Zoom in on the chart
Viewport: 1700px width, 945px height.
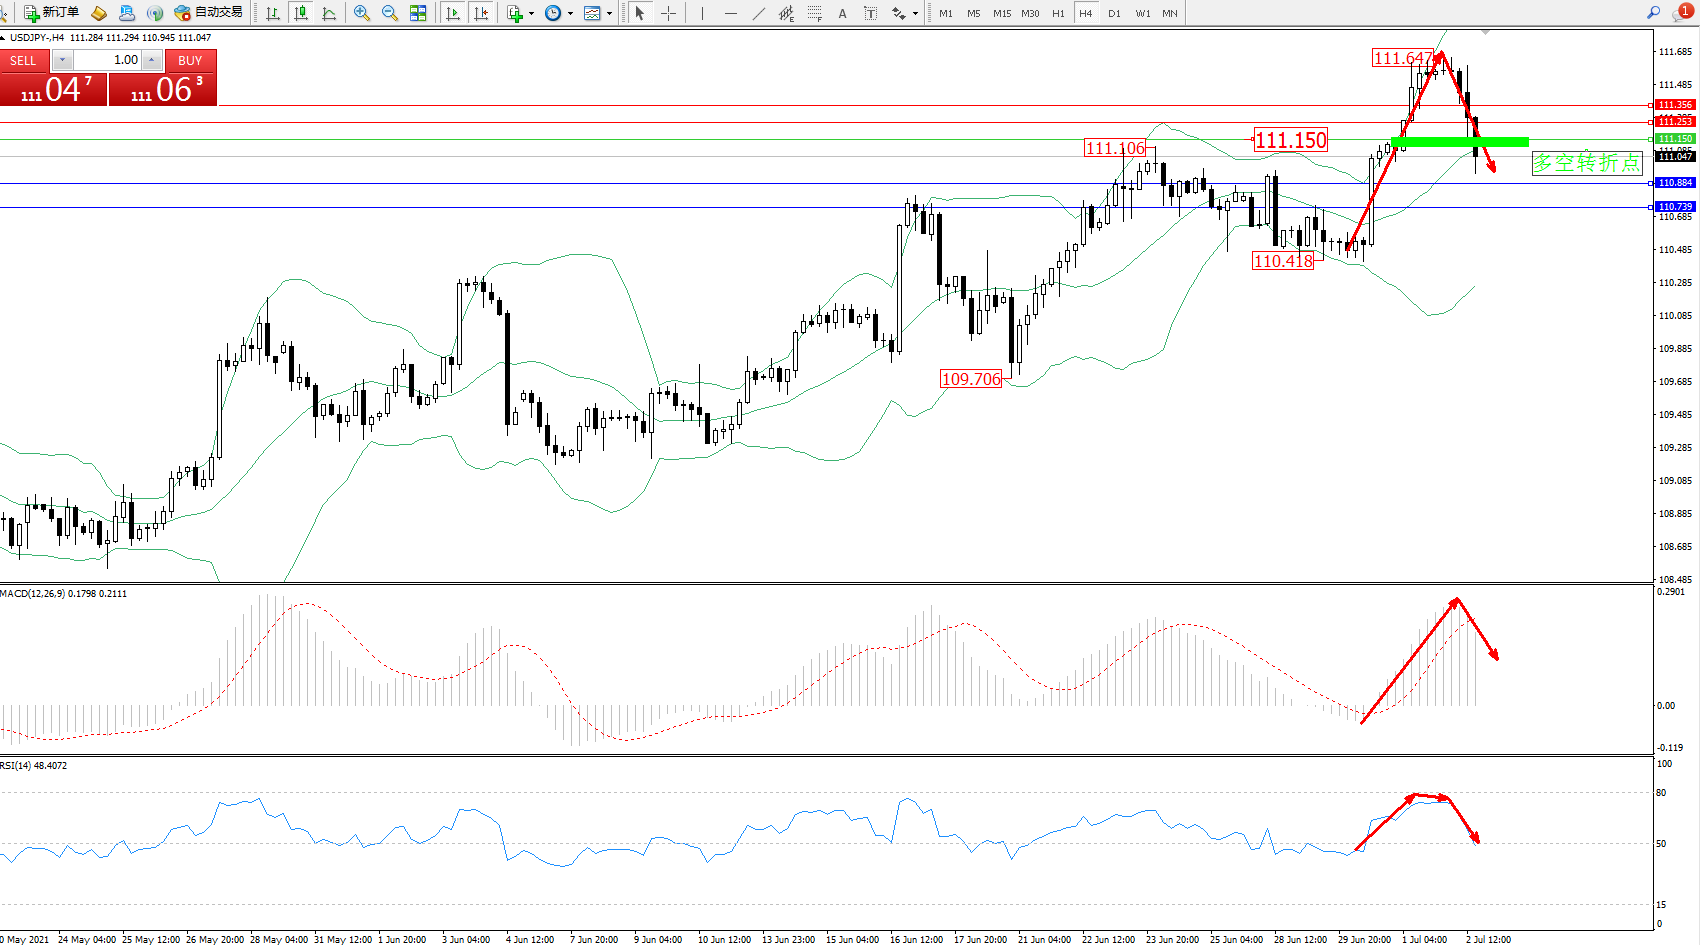click(362, 13)
